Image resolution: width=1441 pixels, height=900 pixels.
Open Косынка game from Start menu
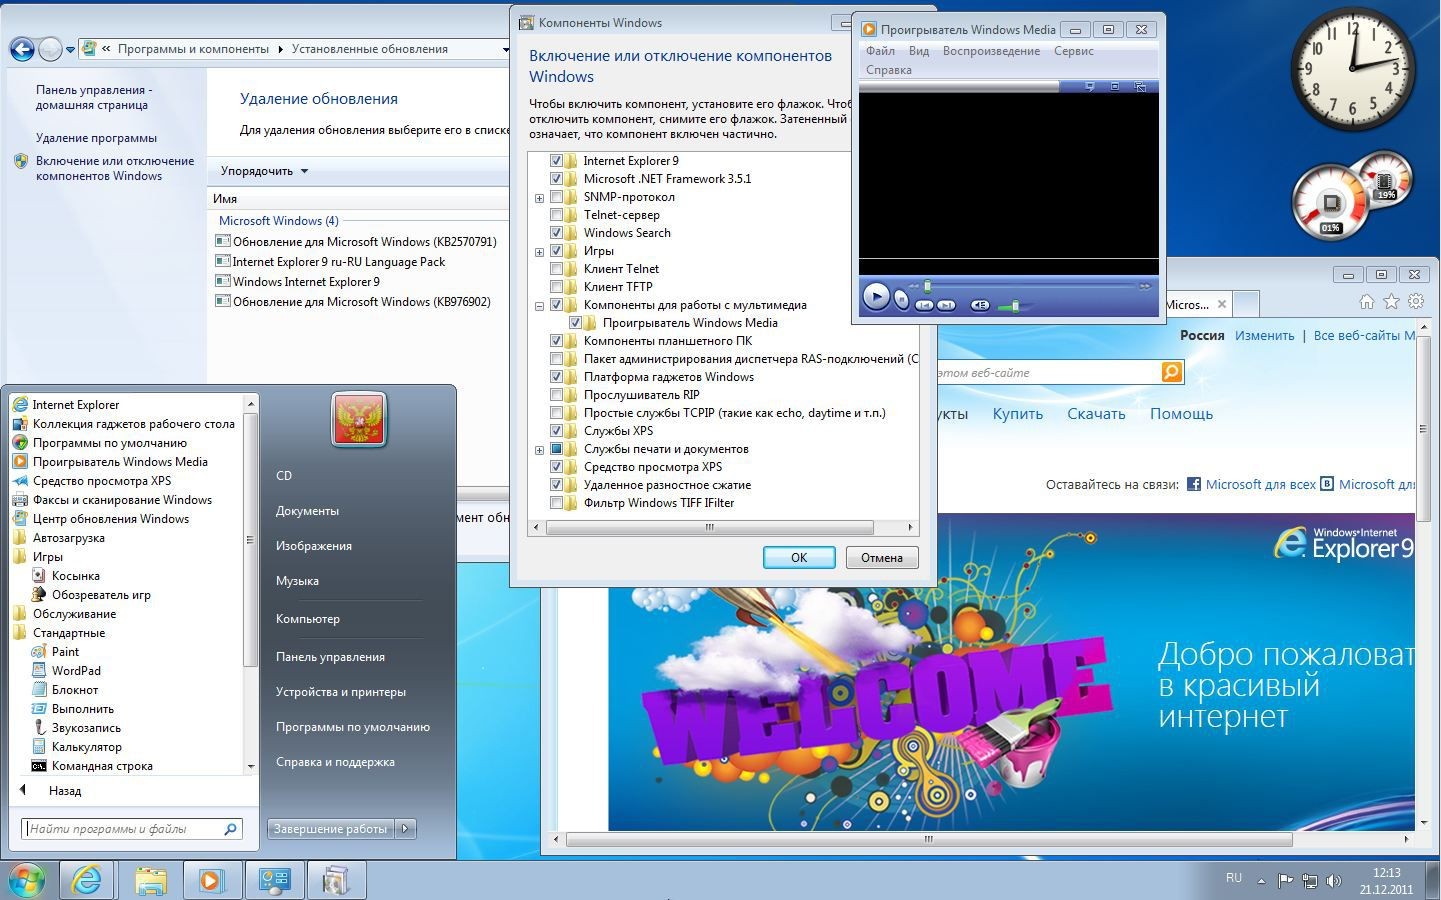[x=75, y=575]
